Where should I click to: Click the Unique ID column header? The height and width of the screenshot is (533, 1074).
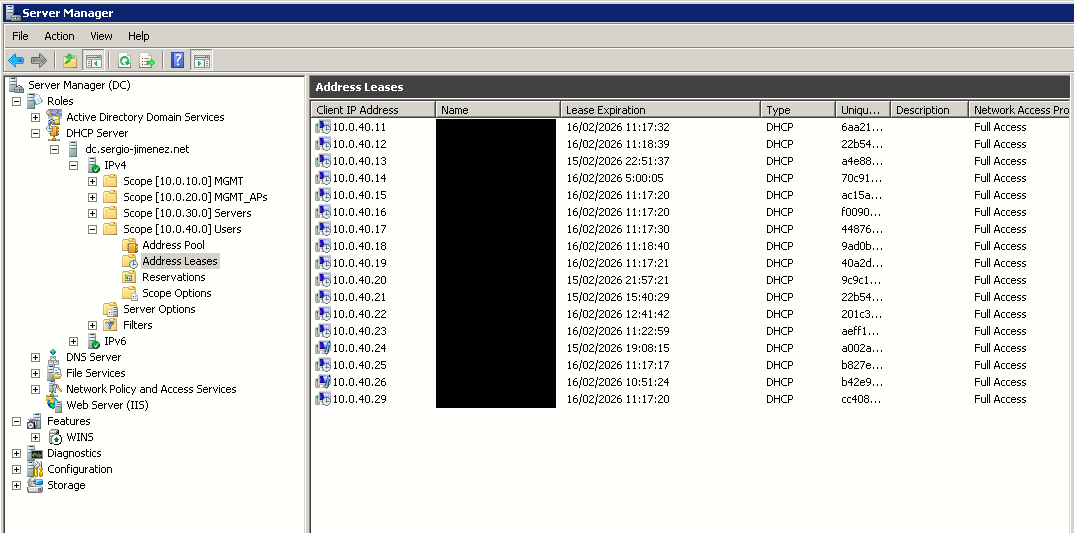(863, 110)
